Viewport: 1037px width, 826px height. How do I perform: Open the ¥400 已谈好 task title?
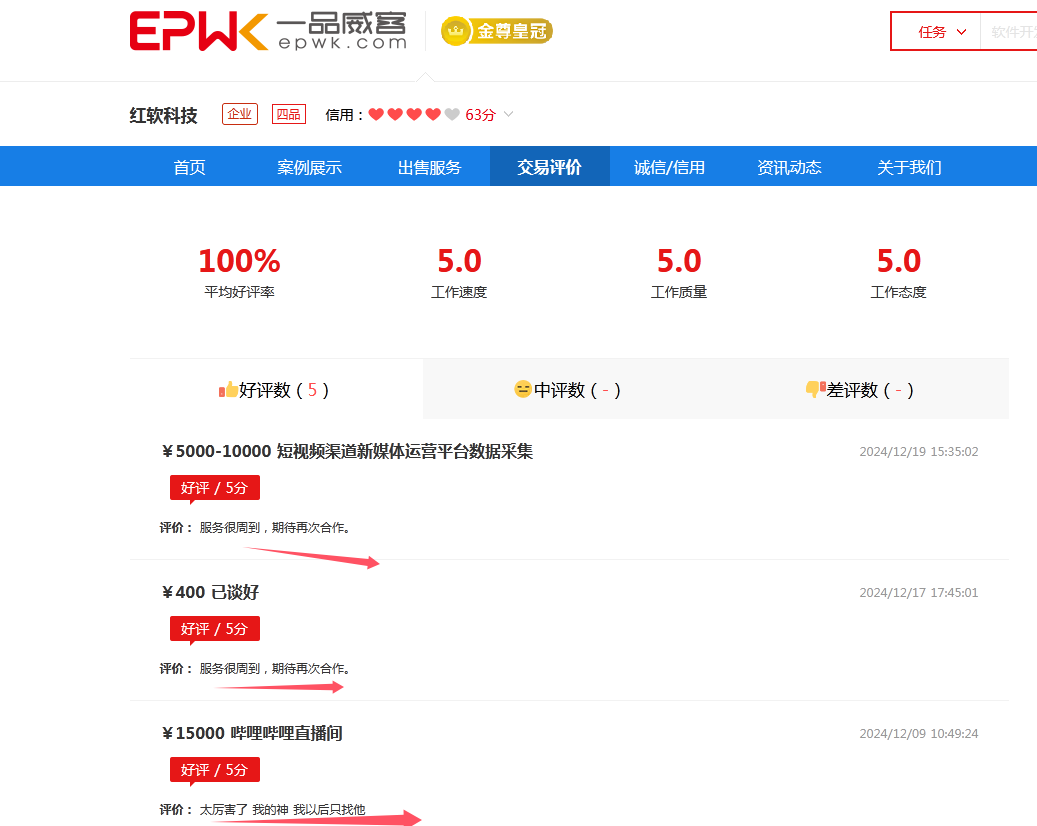click(210, 592)
